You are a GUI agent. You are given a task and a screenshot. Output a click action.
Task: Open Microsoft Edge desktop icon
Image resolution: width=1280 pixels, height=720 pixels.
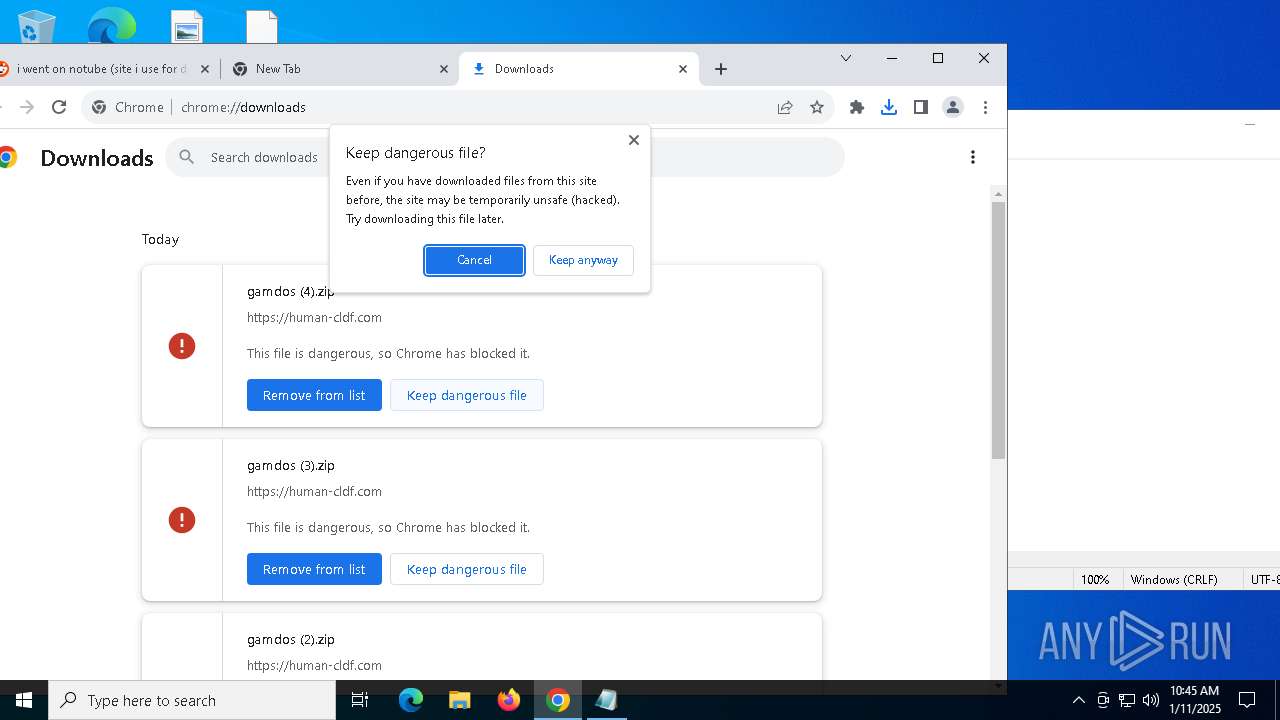tap(111, 26)
